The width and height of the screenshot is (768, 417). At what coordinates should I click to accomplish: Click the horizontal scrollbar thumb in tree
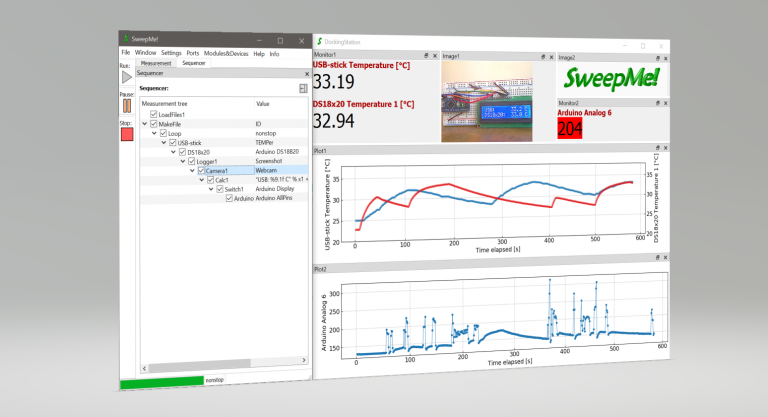199,364
